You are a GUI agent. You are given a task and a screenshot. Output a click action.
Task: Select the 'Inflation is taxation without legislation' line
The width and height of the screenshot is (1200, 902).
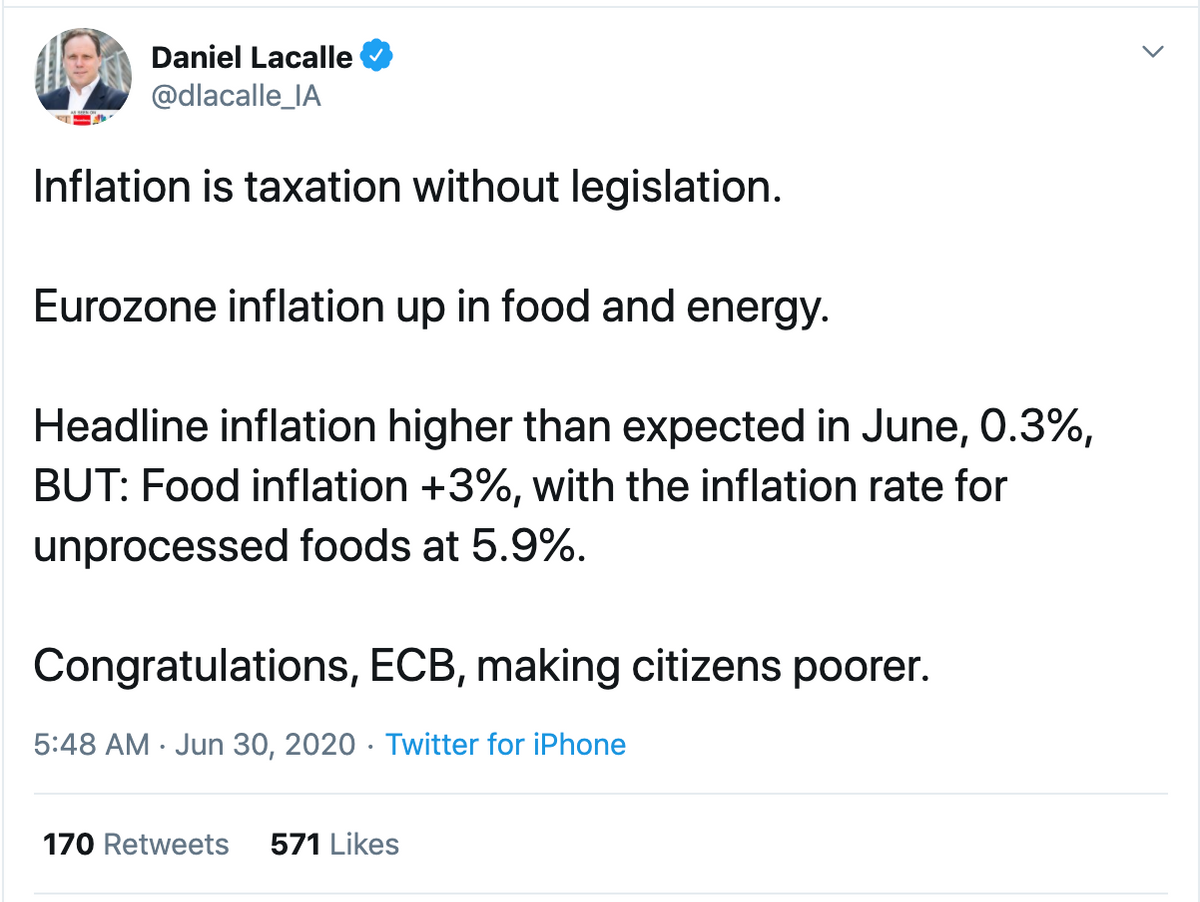click(x=407, y=188)
